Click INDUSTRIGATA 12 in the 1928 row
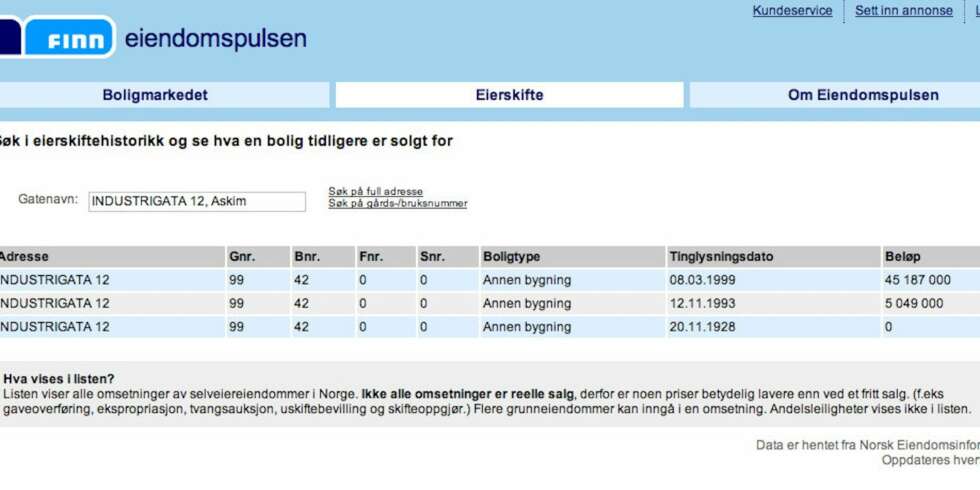980x490 pixels. (54, 327)
